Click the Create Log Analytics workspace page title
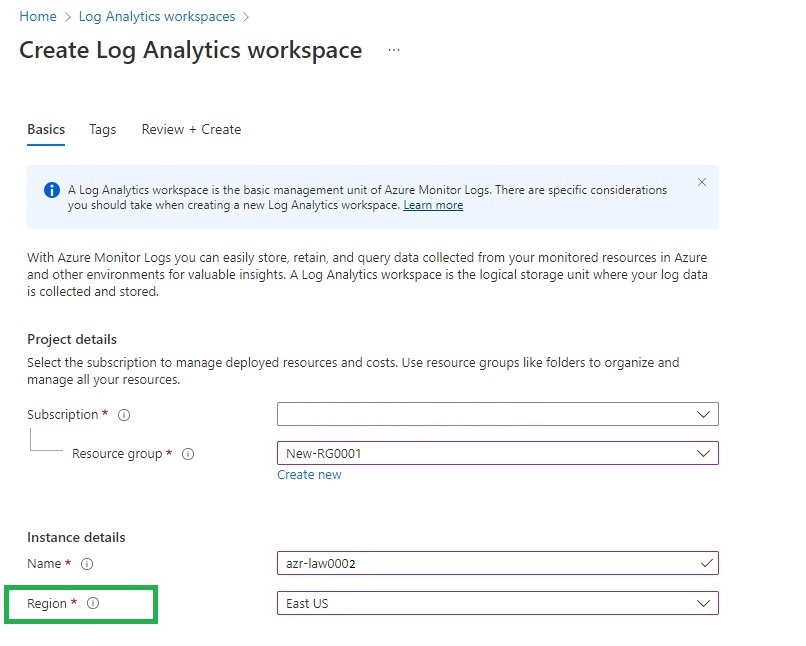This screenshot has width=806, height=646. 191,50
